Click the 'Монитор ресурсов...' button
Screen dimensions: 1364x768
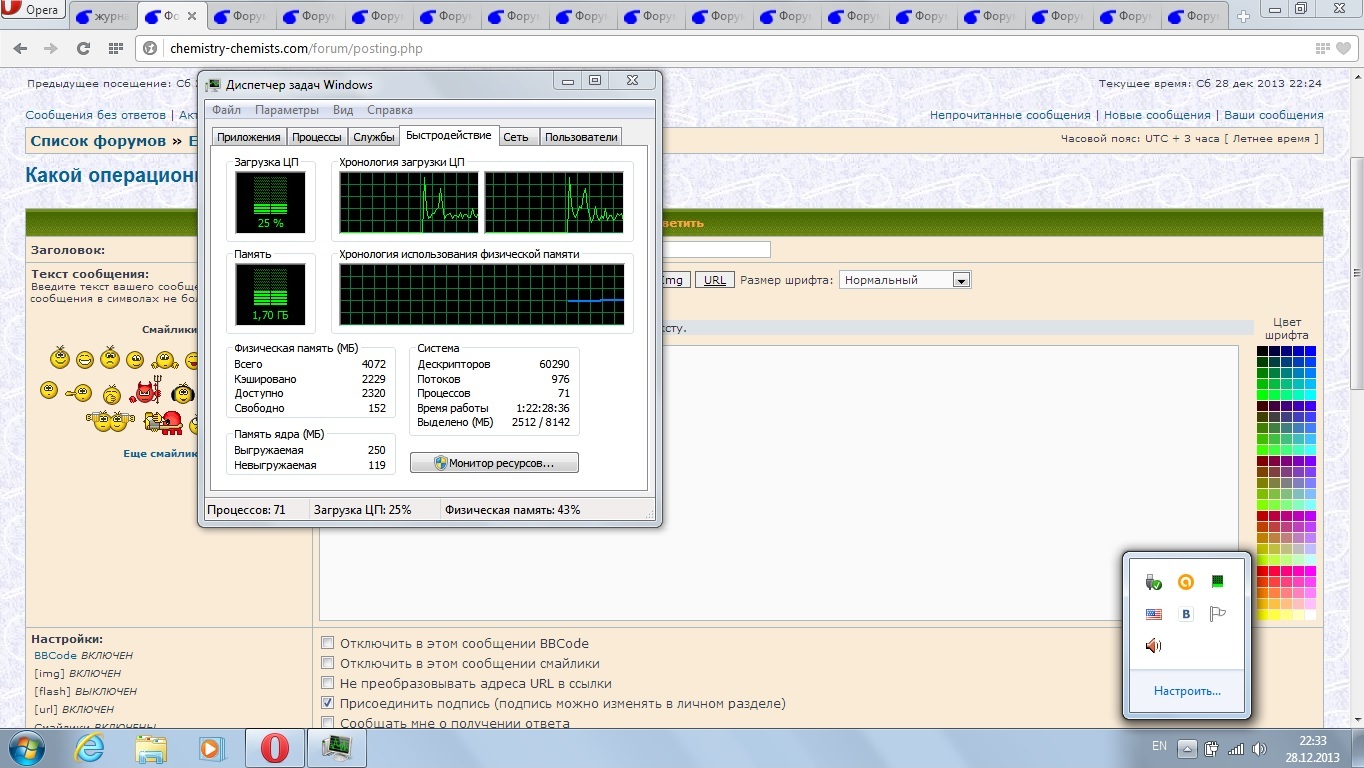click(x=494, y=463)
